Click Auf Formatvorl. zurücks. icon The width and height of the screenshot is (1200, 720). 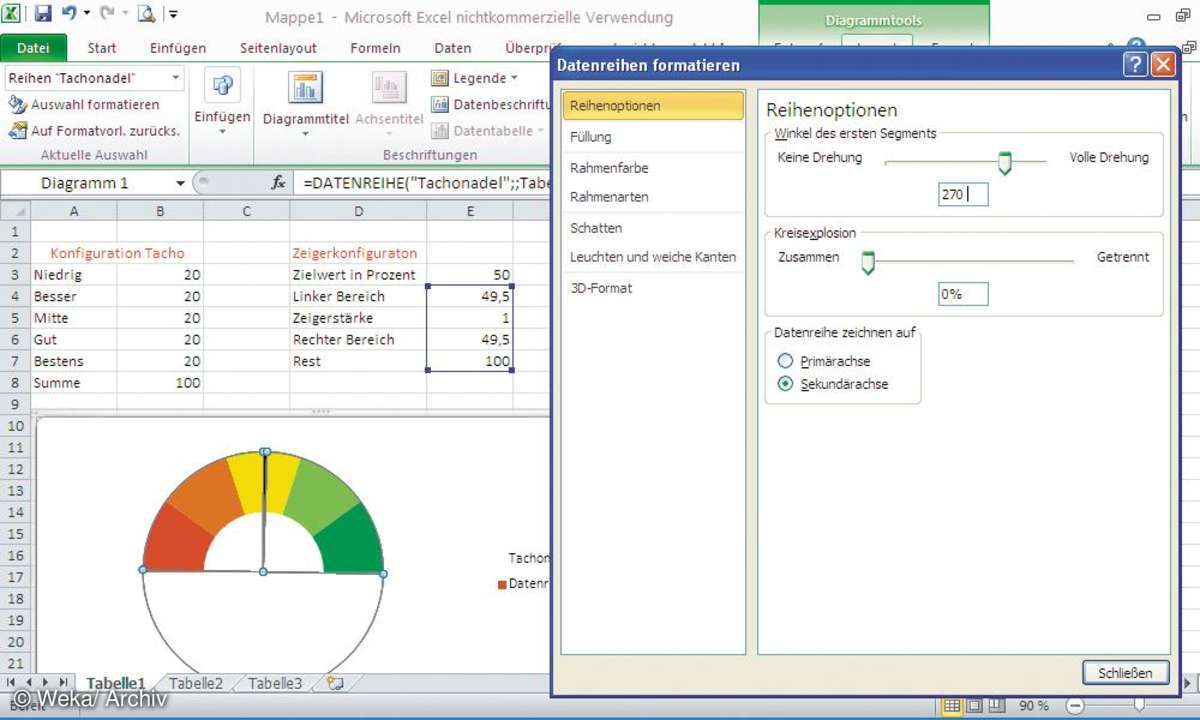point(17,131)
